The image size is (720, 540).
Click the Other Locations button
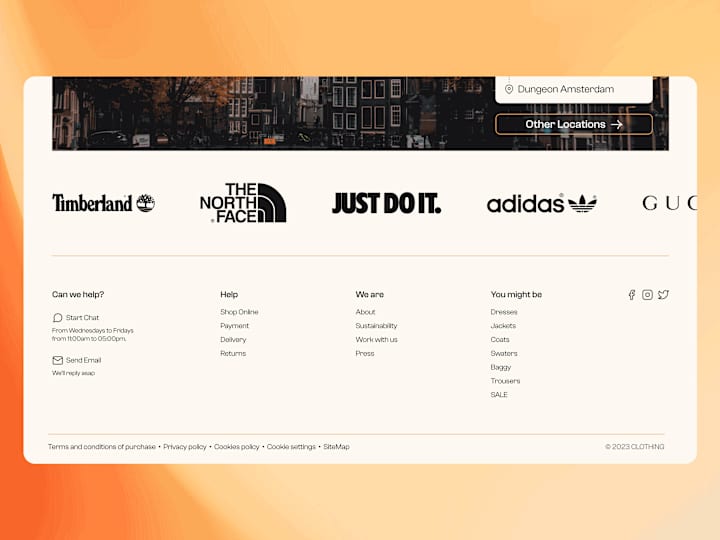(574, 124)
